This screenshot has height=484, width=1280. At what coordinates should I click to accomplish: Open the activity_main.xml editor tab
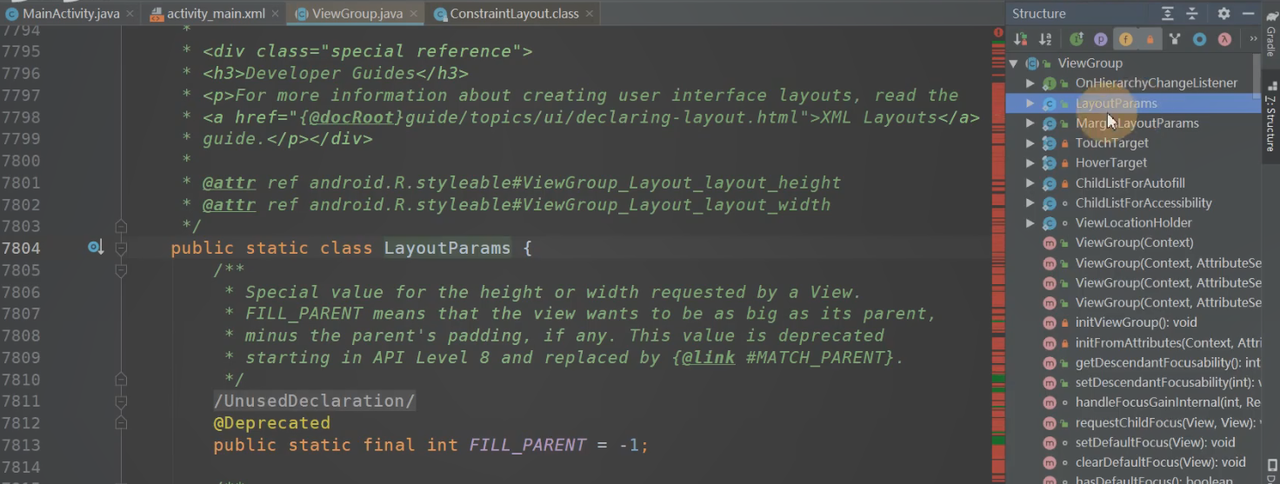[x=208, y=14]
